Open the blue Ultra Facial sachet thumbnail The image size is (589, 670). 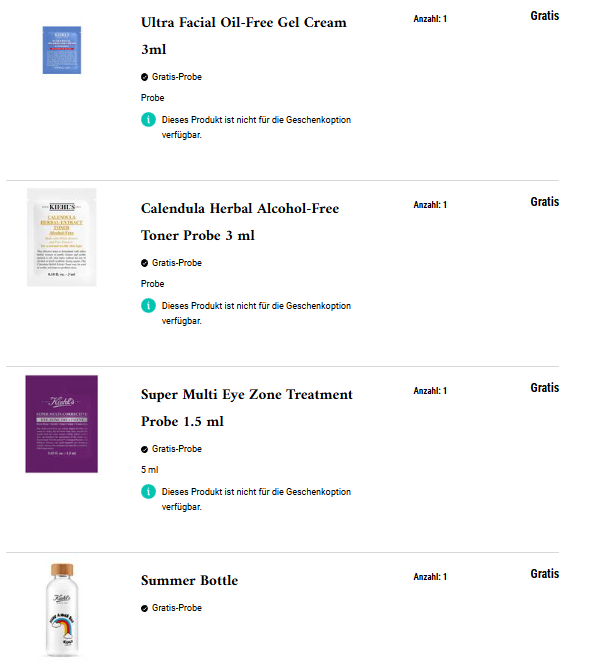[62, 50]
